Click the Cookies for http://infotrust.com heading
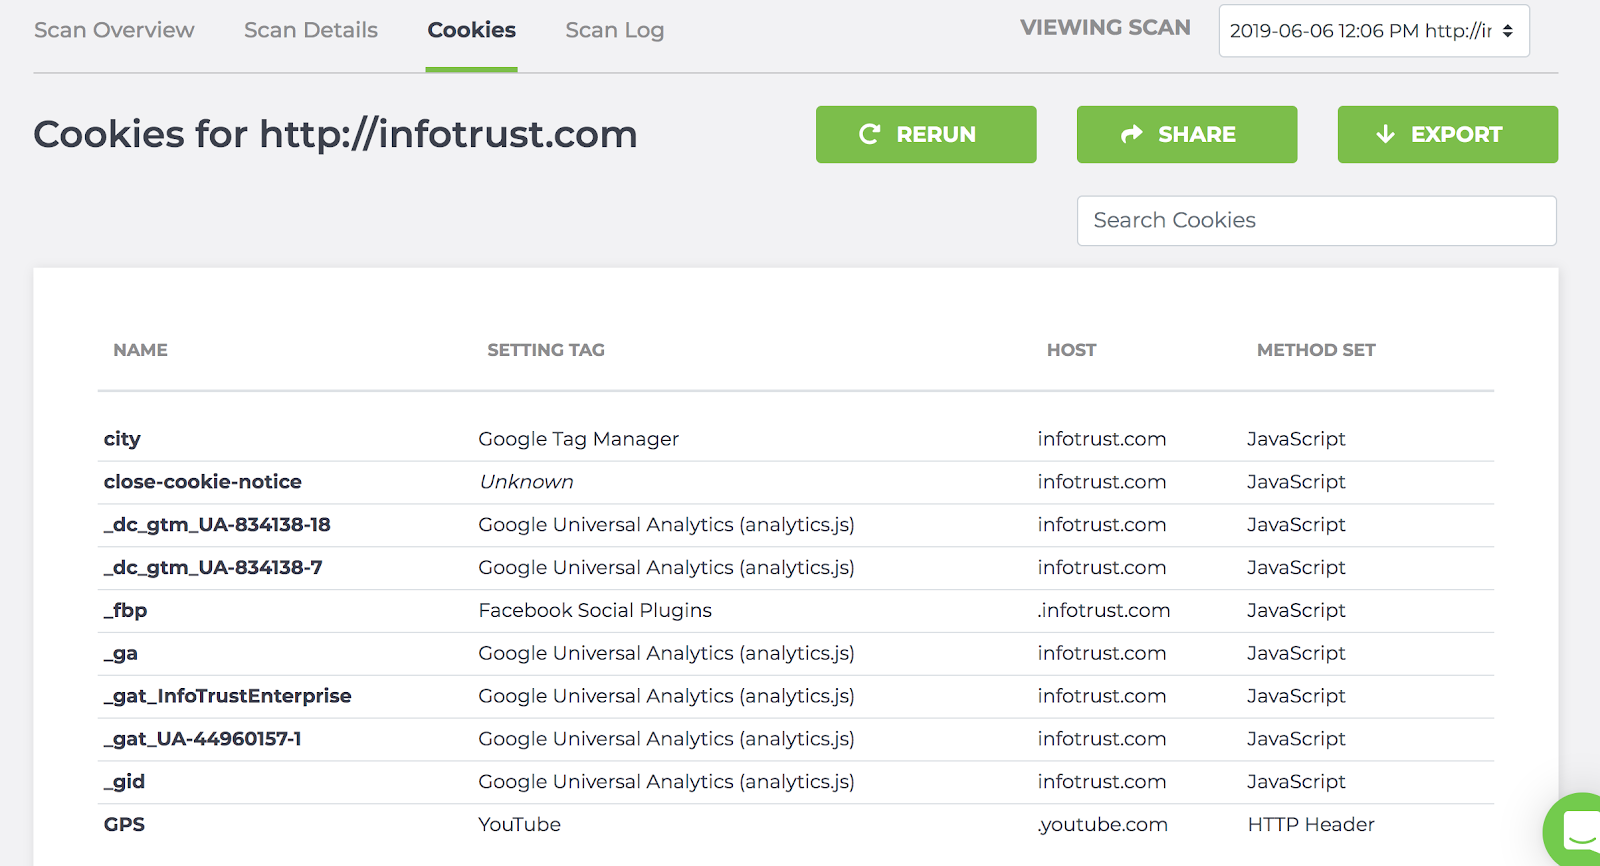The width and height of the screenshot is (1600, 866). click(336, 134)
